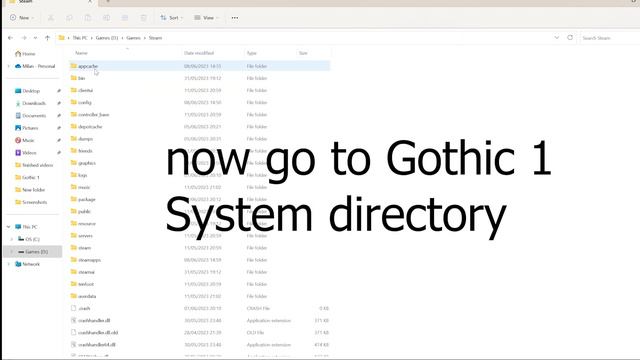Expand the Milan - Personal node
Viewport: 640px width, 360px height.
(x=9, y=66)
